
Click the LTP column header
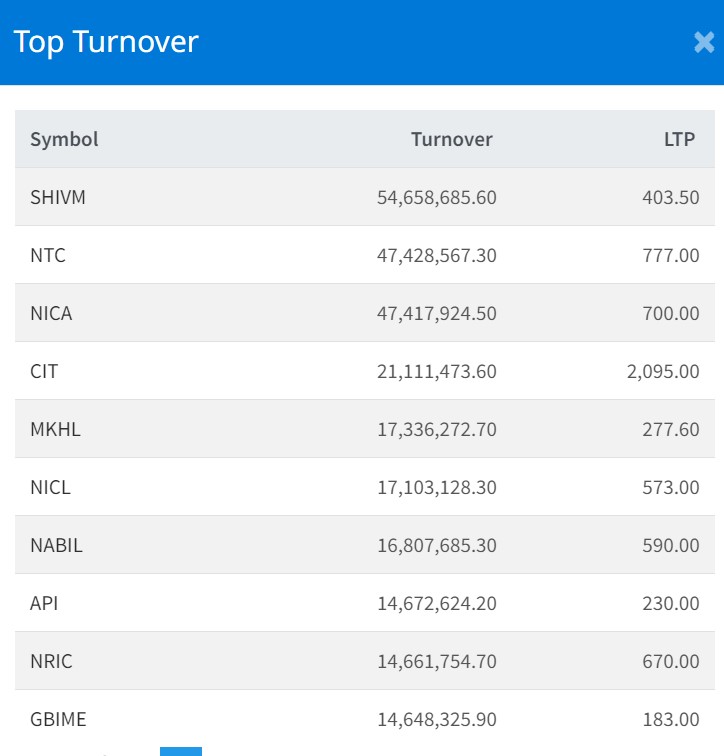[x=679, y=139]
